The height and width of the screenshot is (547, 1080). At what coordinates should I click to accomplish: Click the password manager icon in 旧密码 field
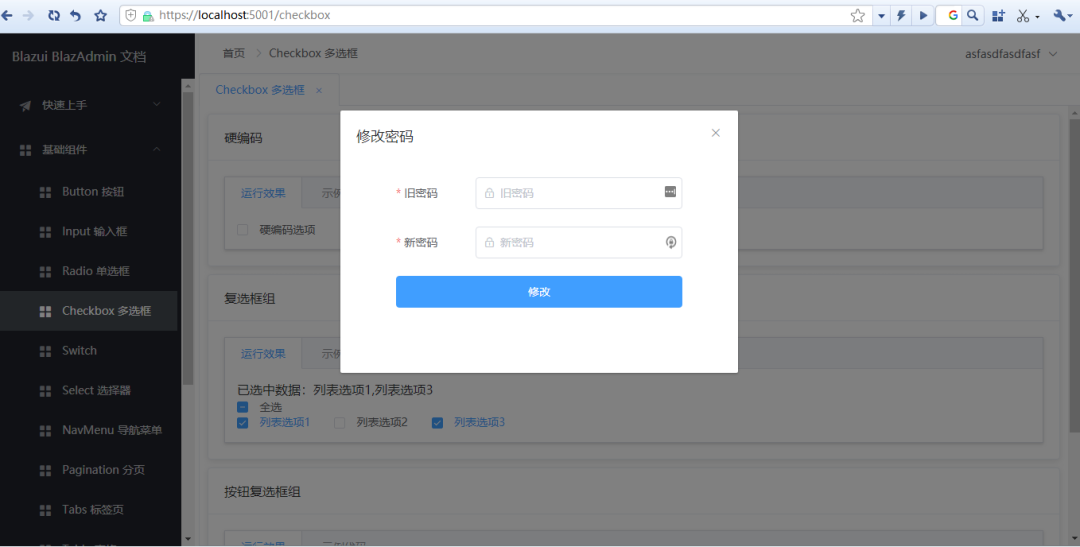click(x=670, y=192)
